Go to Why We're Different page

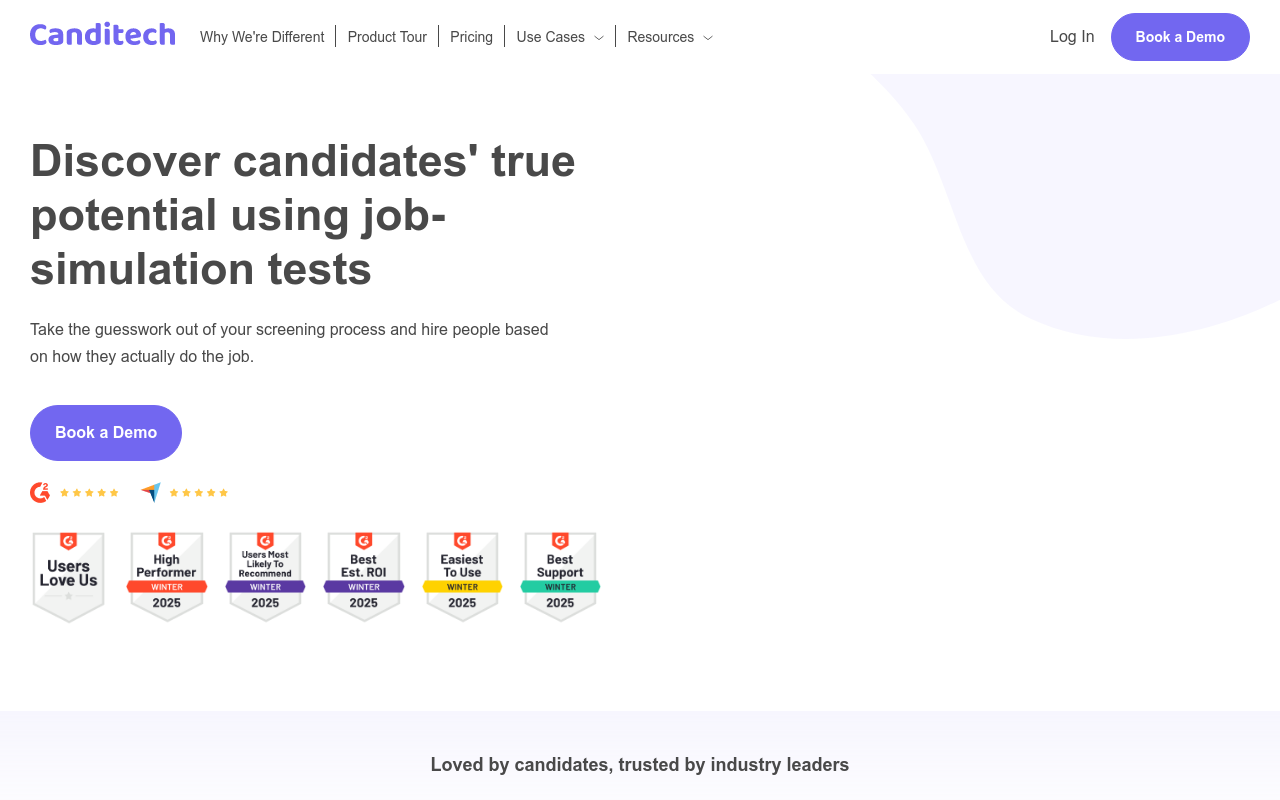pos(262,37)
